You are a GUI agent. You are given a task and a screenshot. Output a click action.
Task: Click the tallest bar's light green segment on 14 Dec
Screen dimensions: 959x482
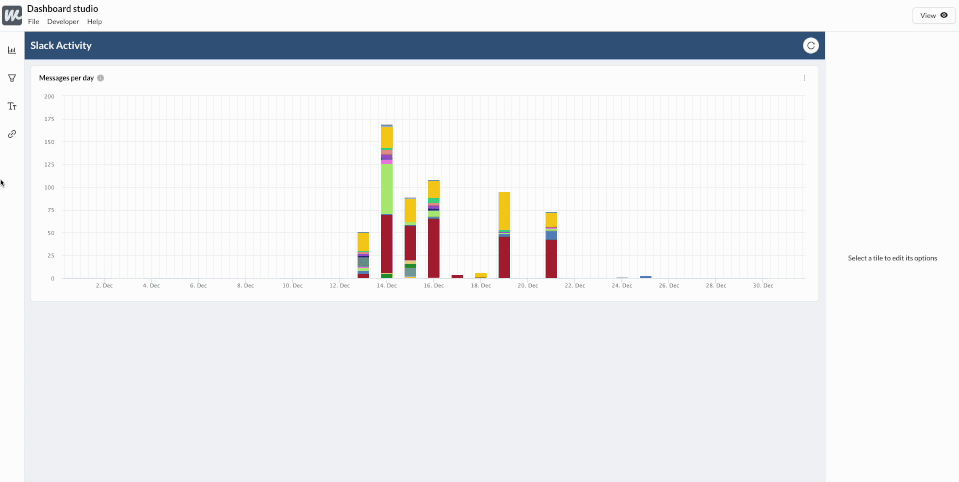[387, 189]
